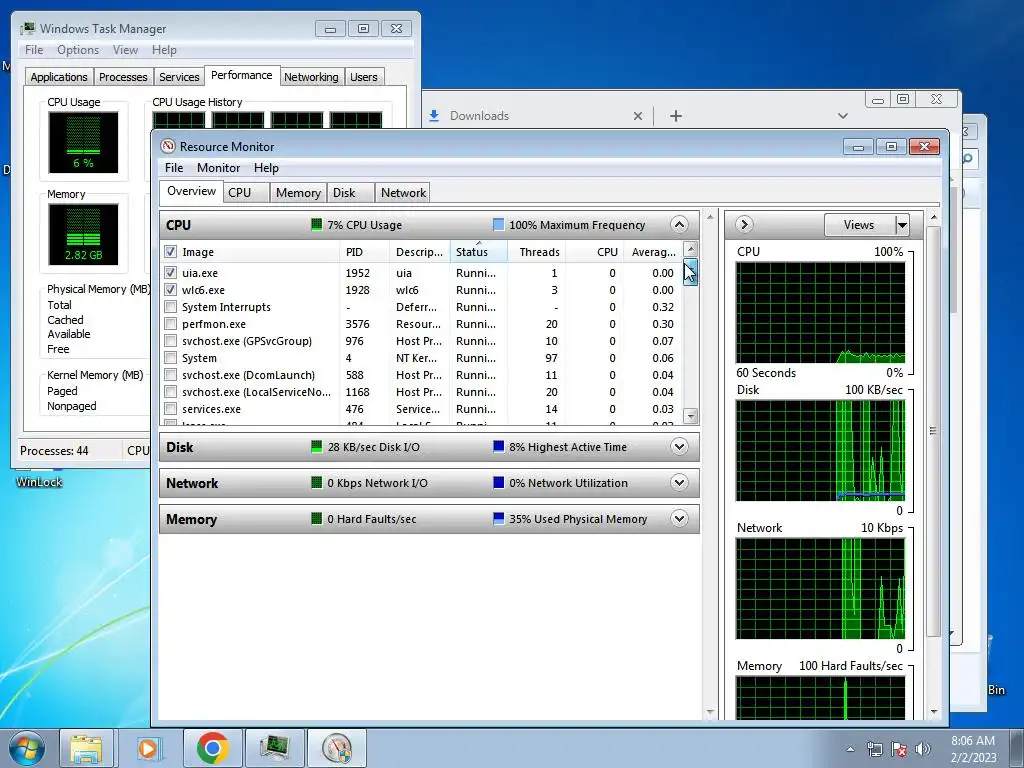Close the Downloads browser tab
The height and width of the screenshot is (768, 1024).
pyautogui.click(x=638, y=116)
